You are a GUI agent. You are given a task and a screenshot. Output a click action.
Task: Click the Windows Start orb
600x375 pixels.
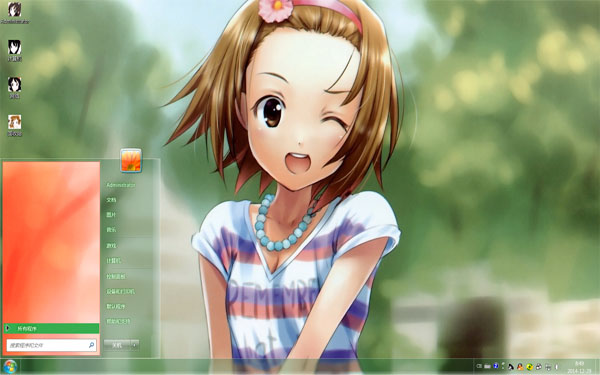pyautogui.click(x=10, y=367)
